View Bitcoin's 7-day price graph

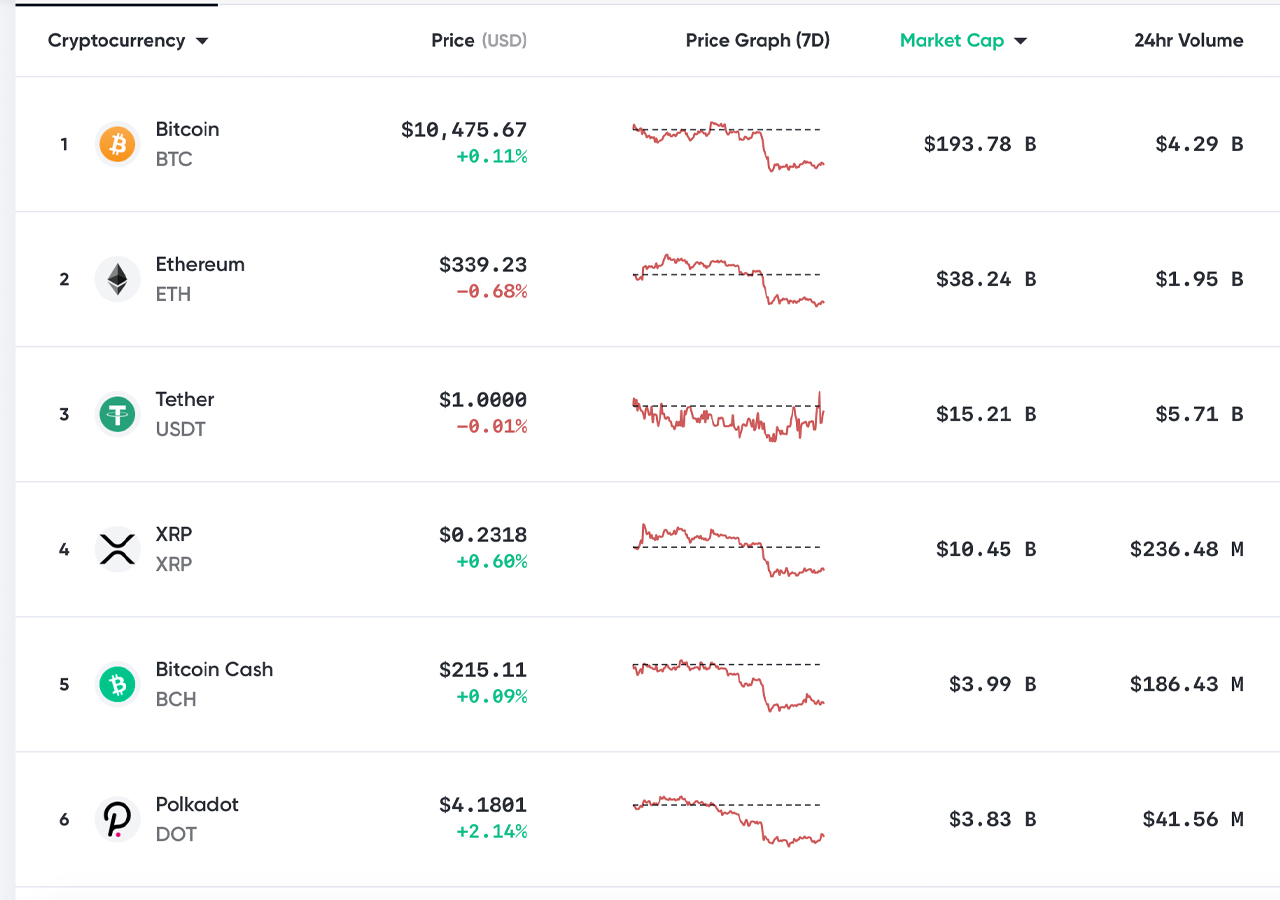point(728,146)
